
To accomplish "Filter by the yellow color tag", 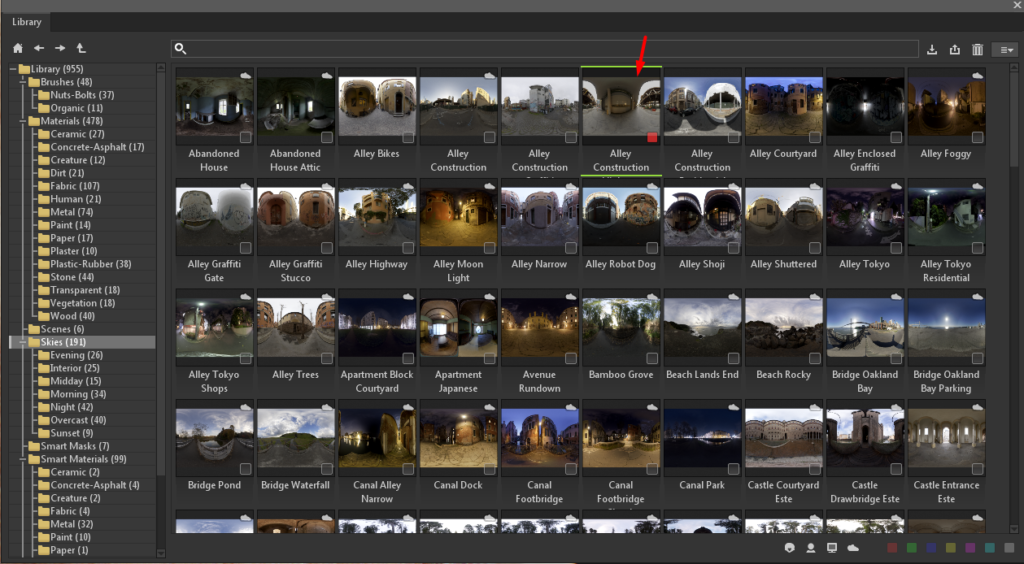I will (951, 548).
